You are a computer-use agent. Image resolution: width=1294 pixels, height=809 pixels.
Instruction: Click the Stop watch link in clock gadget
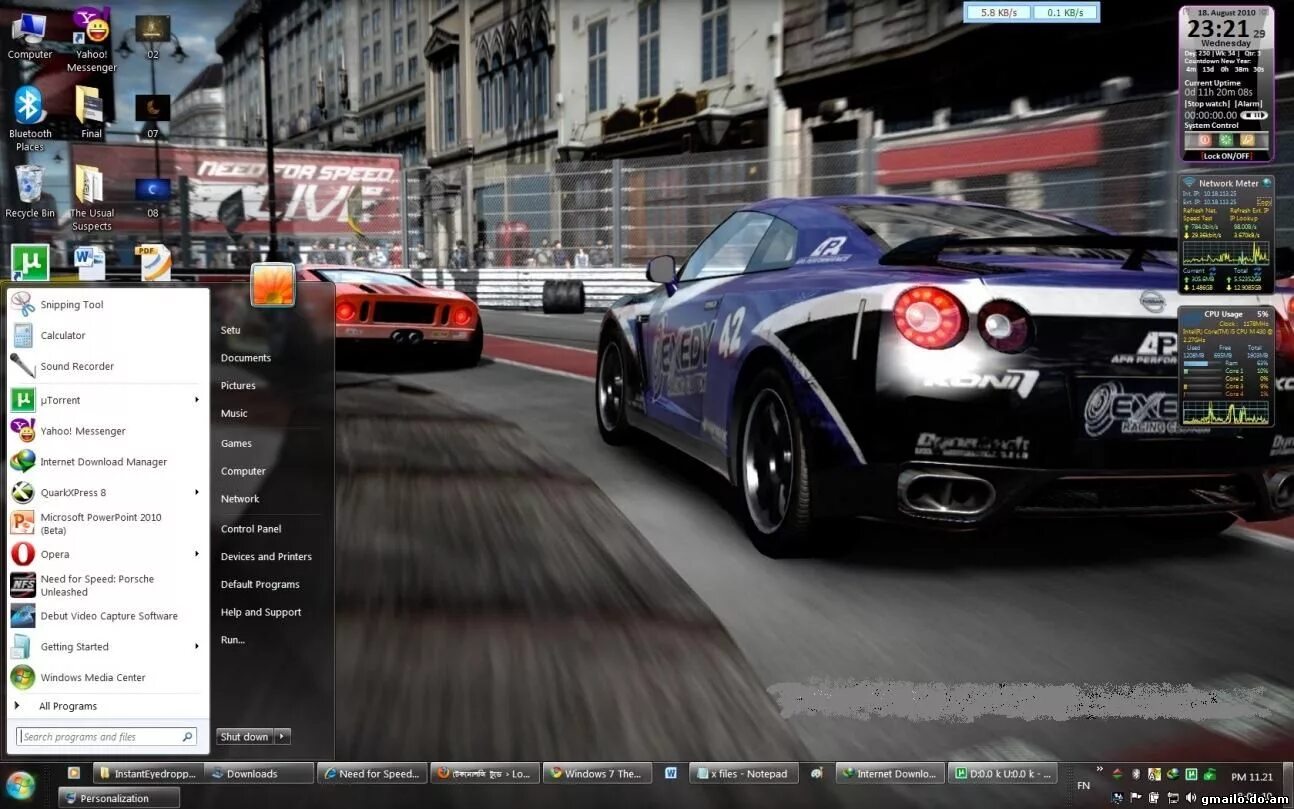(x=1208, y=104)
